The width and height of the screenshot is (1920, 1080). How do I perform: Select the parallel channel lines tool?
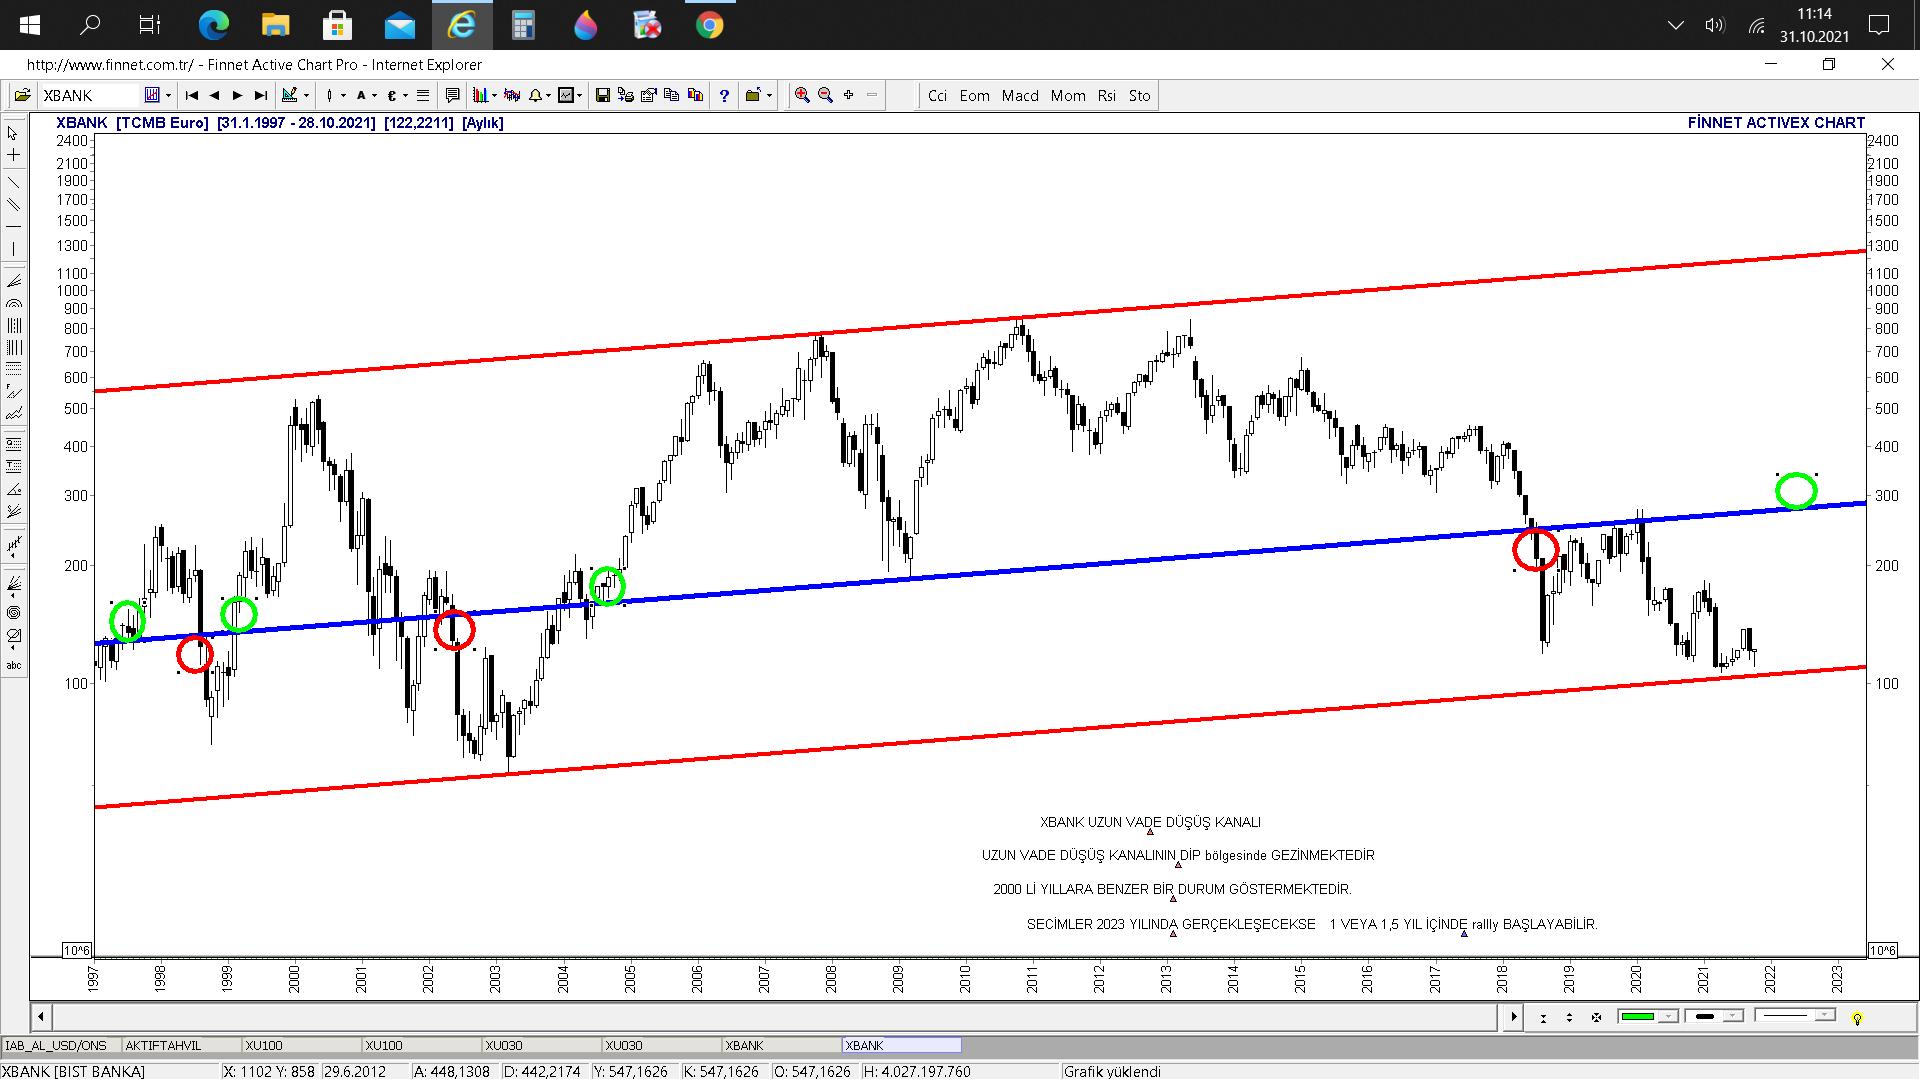point(14,204)
